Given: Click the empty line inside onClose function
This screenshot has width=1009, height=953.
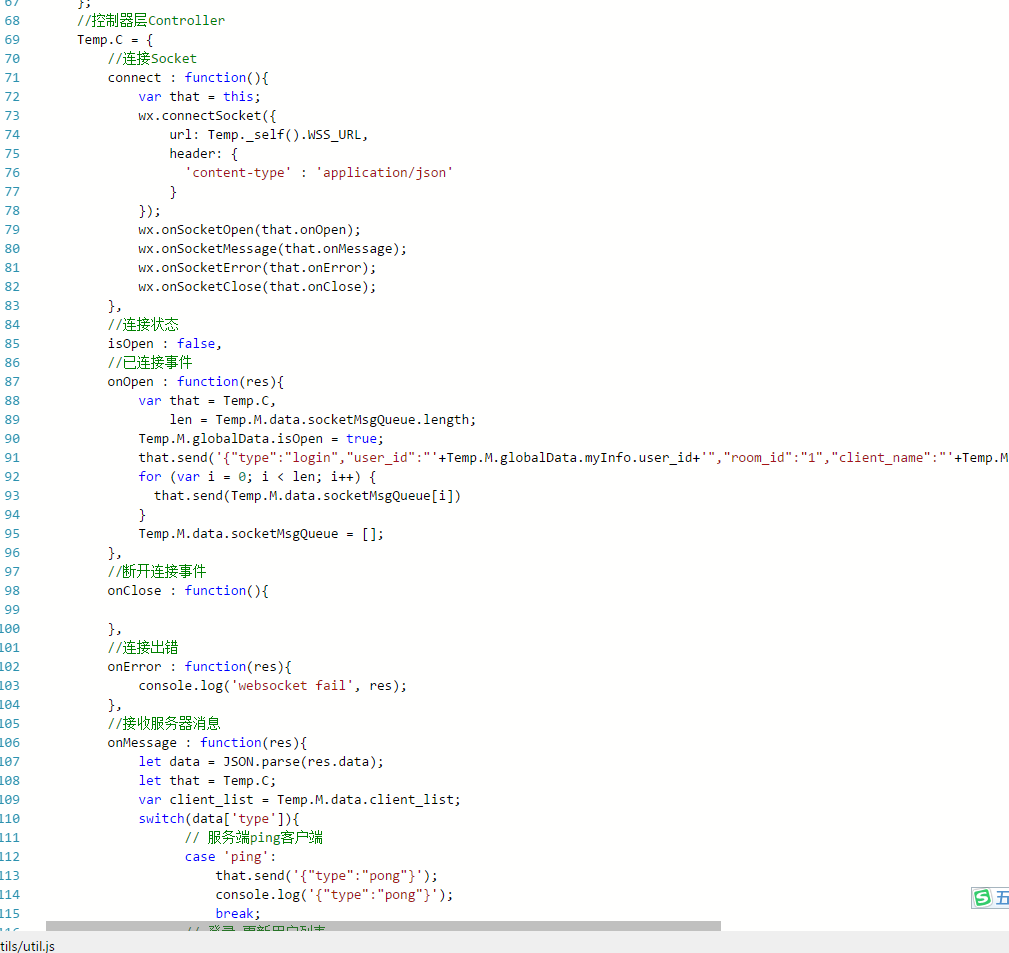Looking at the screenshot, I should click(200, 609).
